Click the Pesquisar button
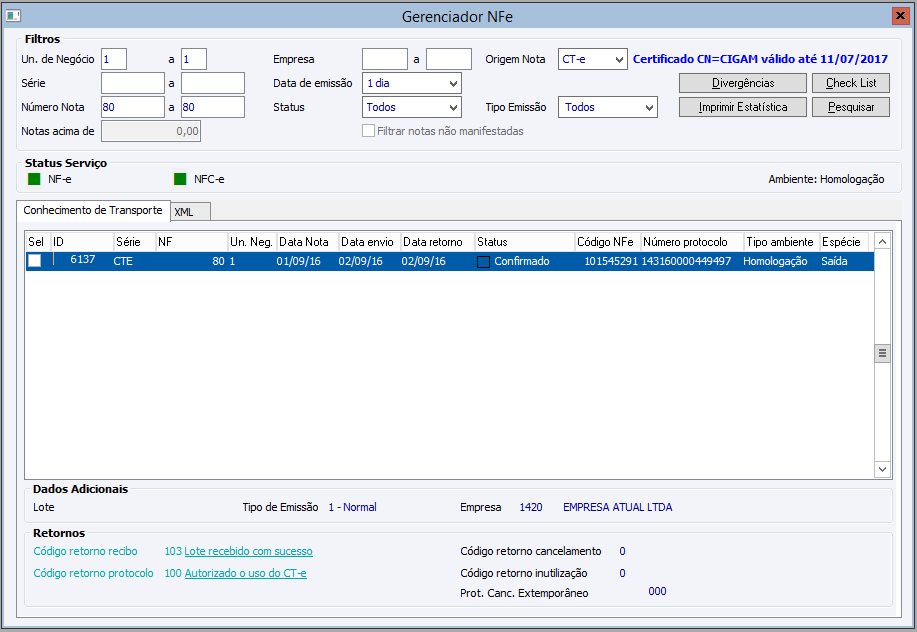The image size is (917, 632). pos(851,107)
